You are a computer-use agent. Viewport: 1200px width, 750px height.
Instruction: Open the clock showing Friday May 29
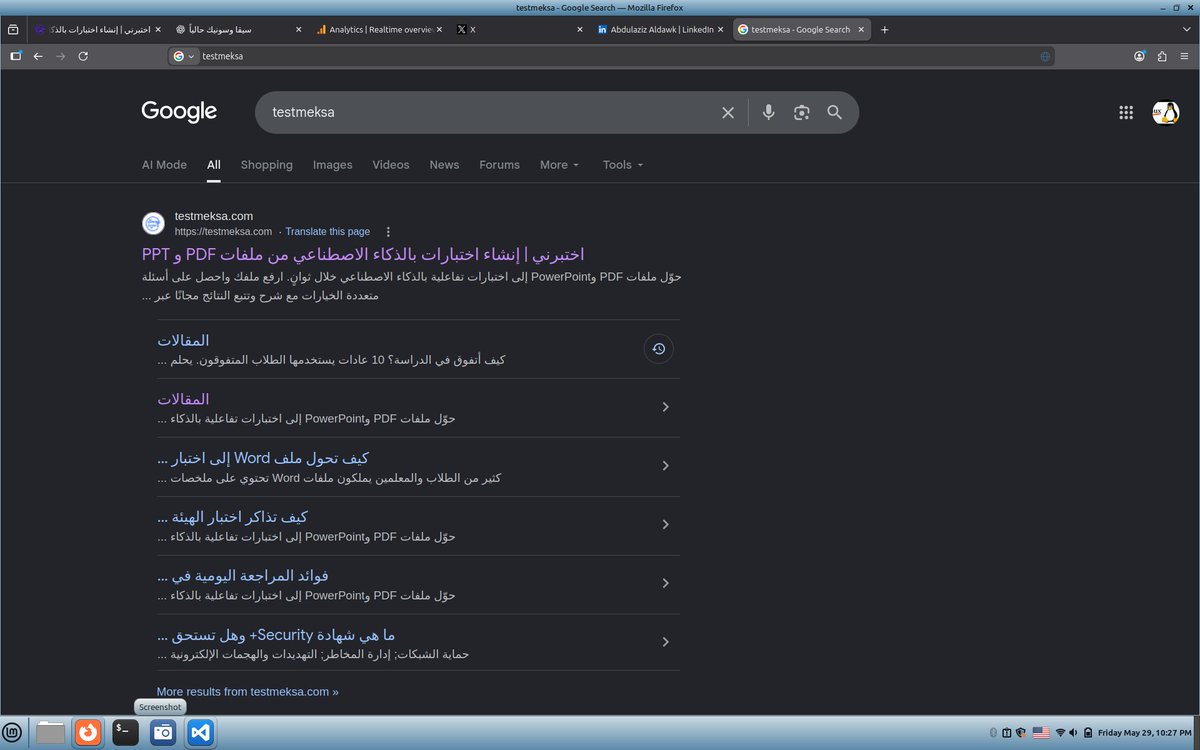(1146, 733)
